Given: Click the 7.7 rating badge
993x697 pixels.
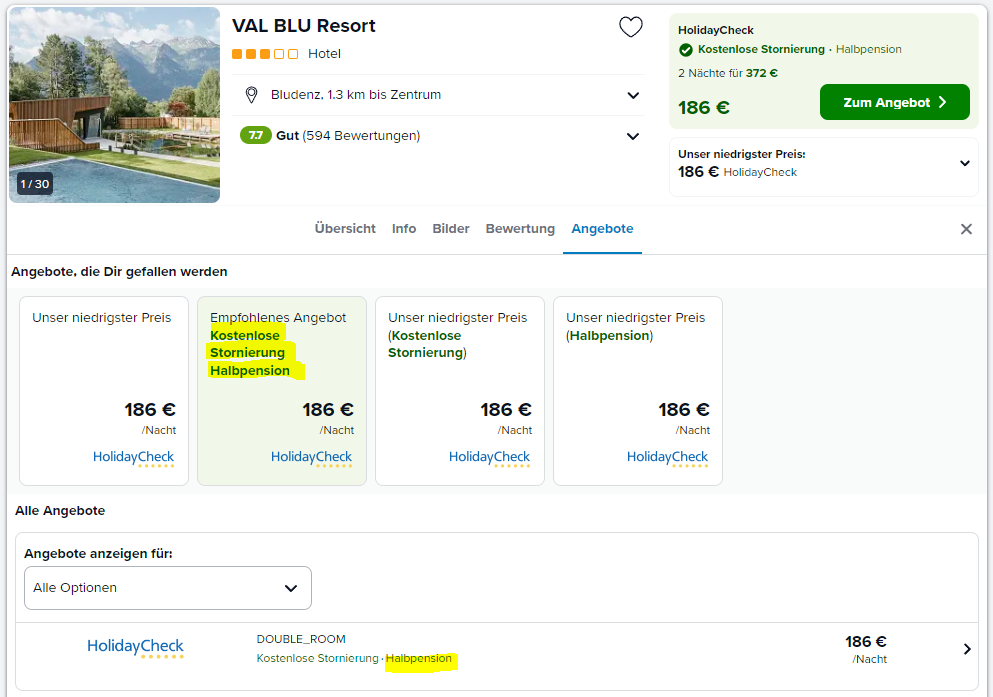Looking at the screenshot, I should 255,135.
